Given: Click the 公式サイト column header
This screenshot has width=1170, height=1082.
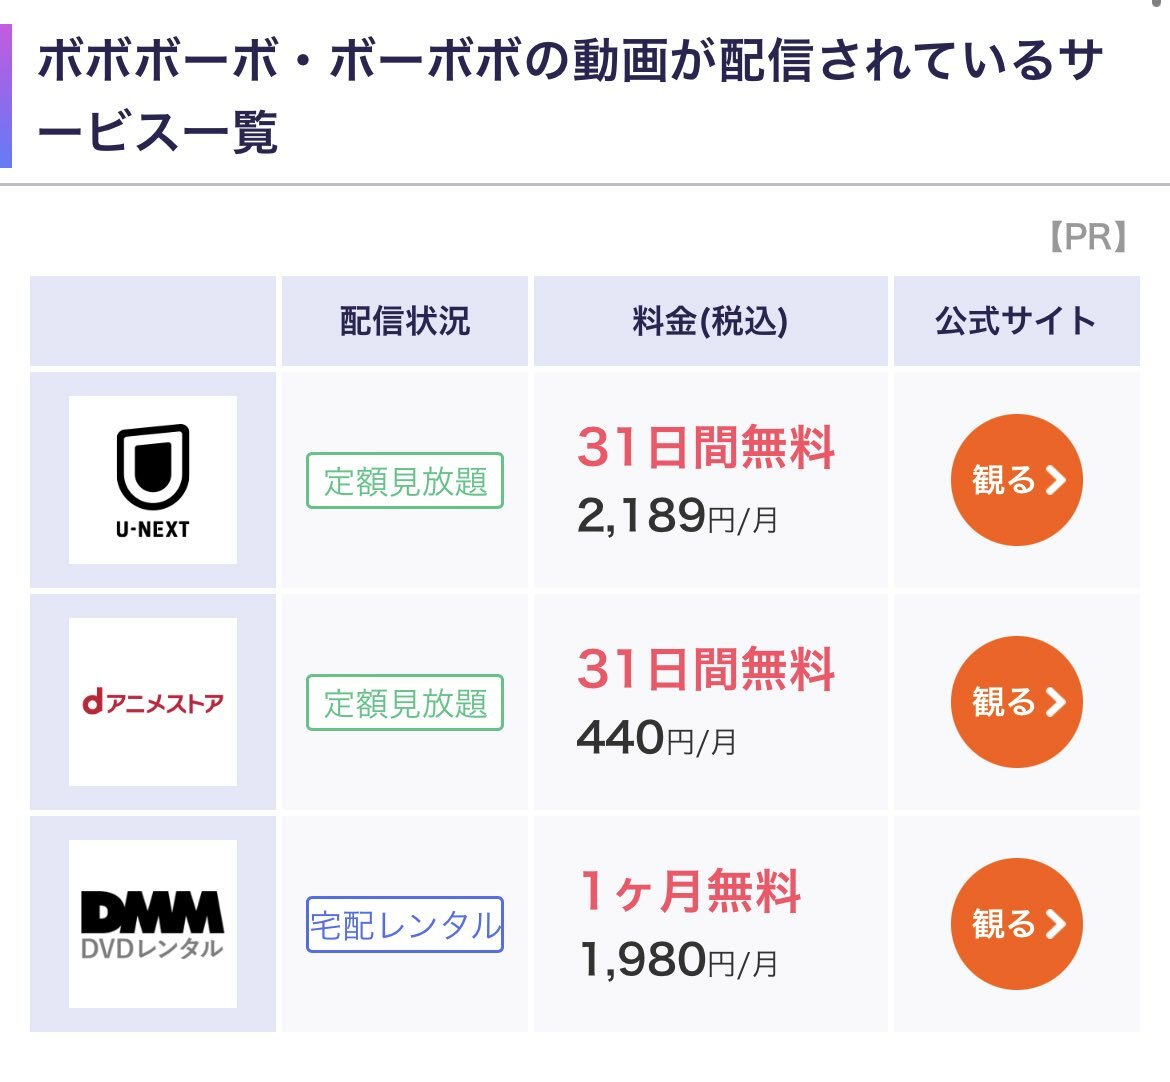Looking at the screenshot, I should [x=1016, y=321].
